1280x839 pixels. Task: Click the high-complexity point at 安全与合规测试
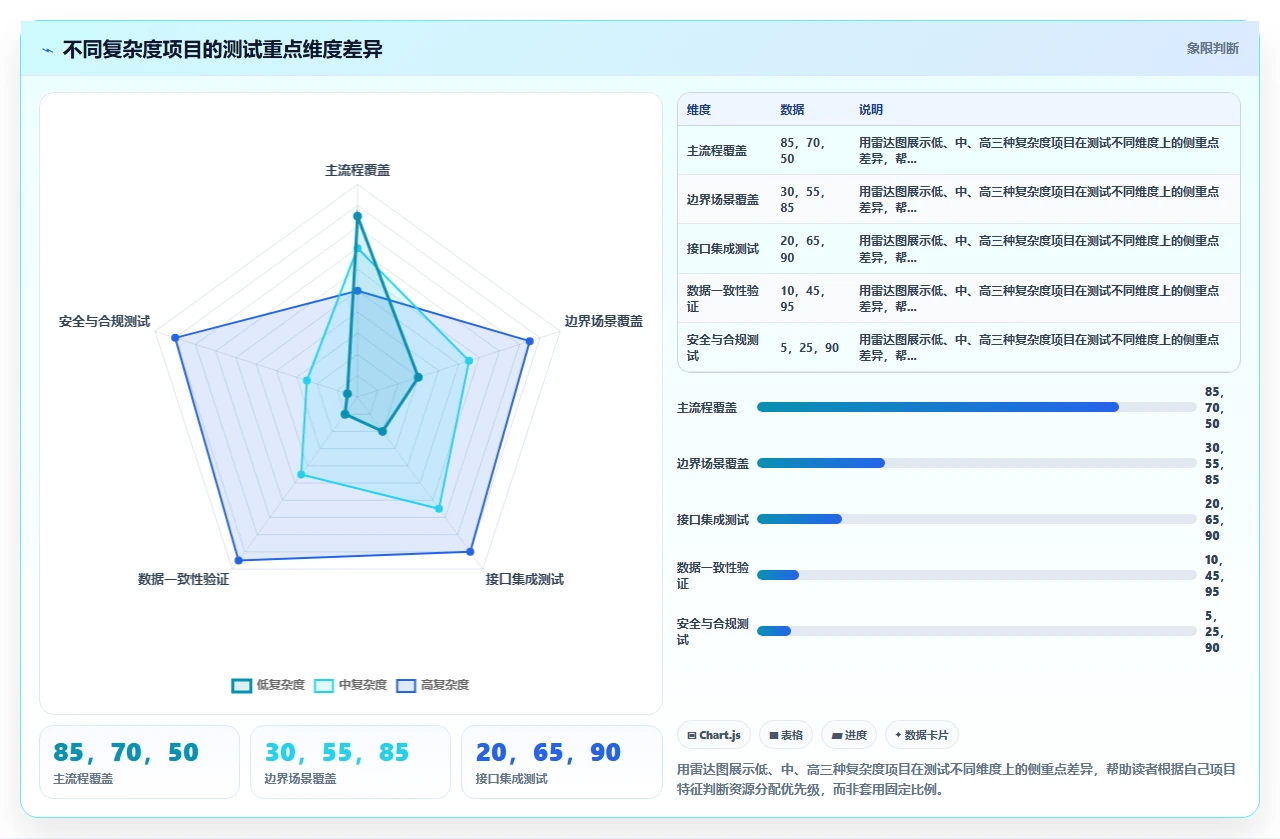[175, 338]
